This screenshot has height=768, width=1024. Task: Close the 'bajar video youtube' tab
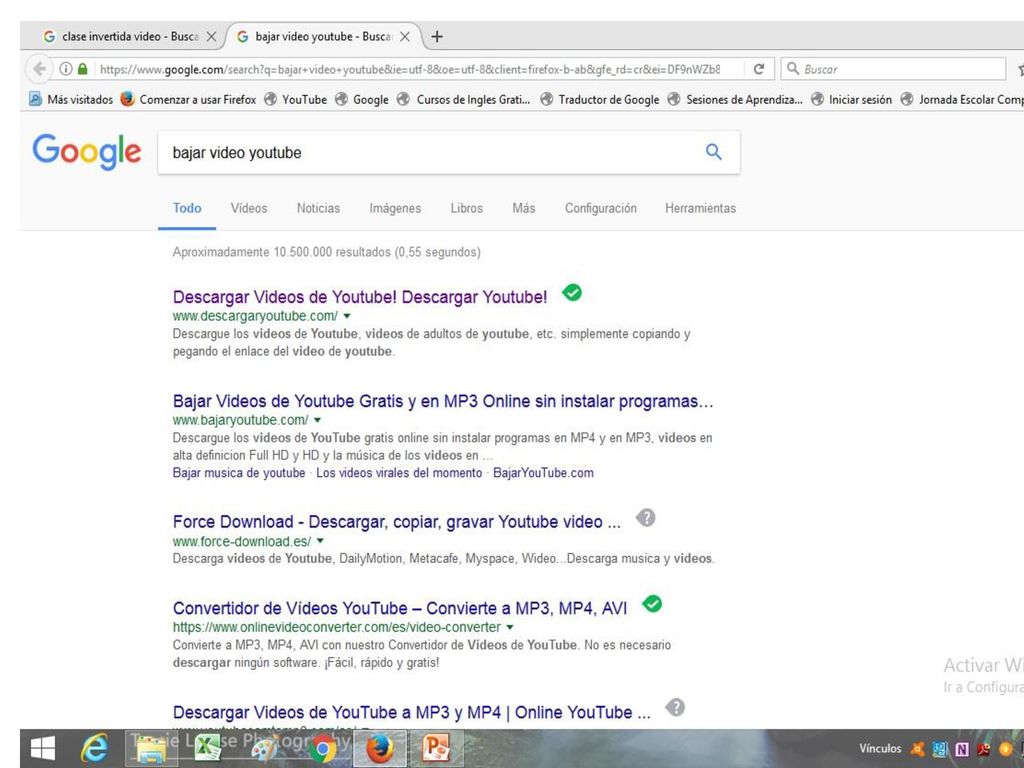405,37
